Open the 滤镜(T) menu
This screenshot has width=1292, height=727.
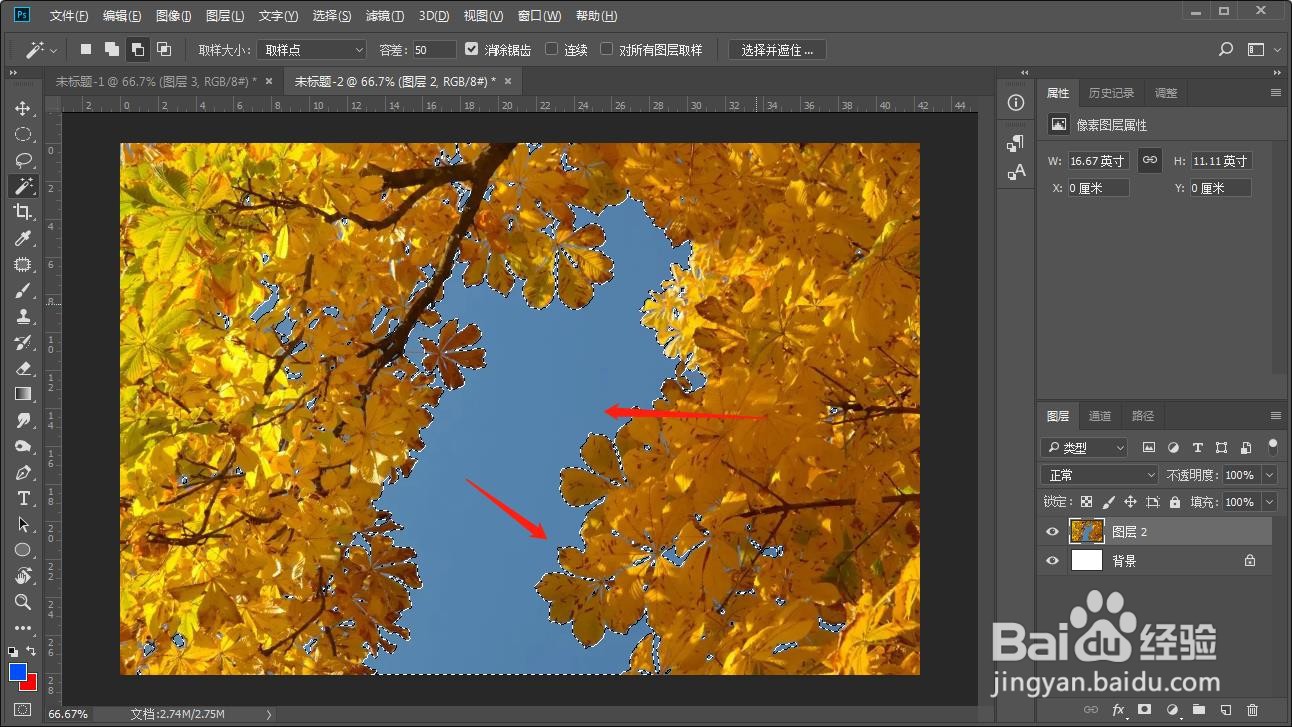(x=385, y=16)
